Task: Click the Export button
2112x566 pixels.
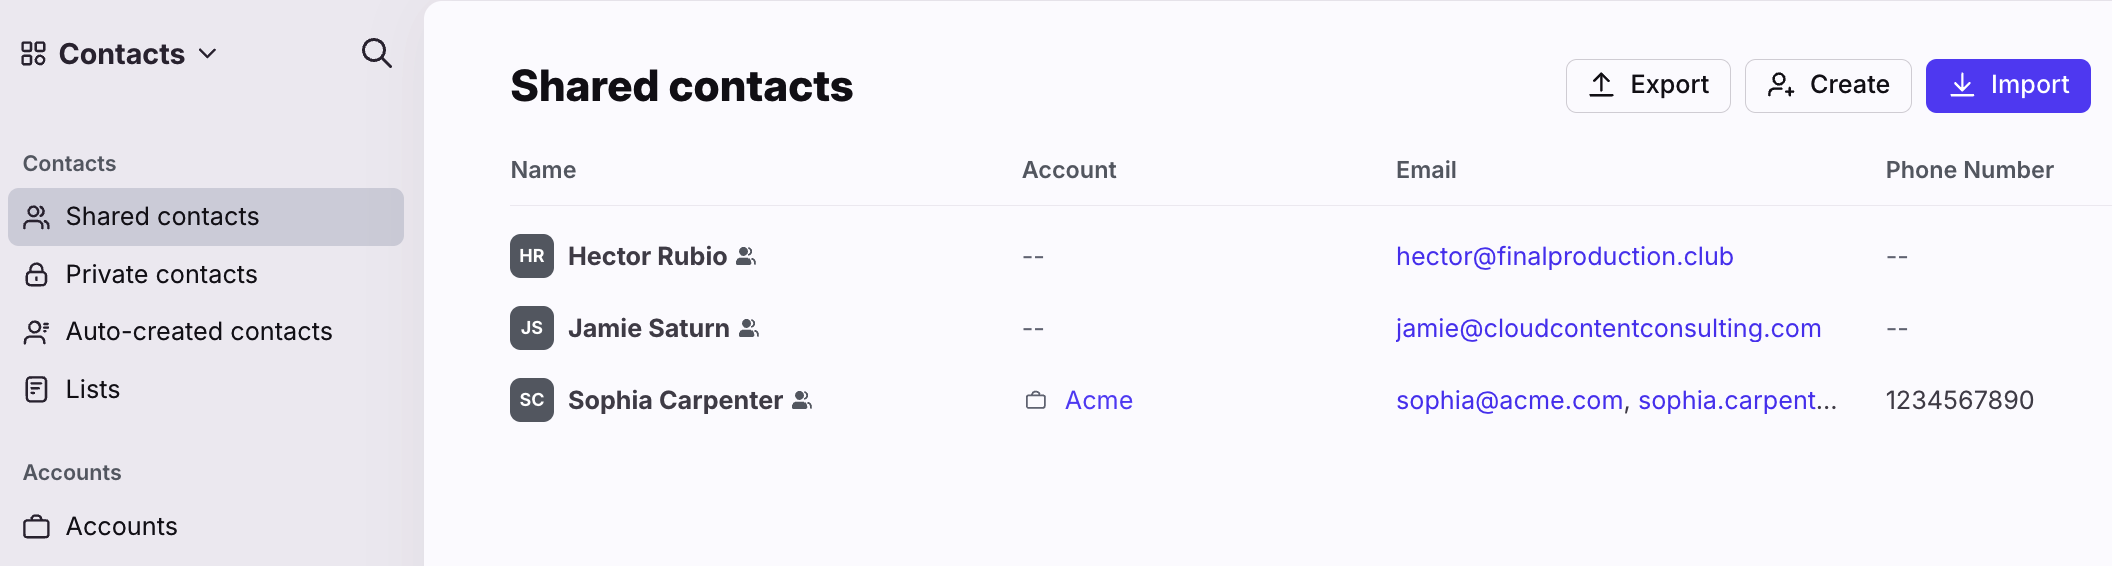Action: click(1648, 85)
